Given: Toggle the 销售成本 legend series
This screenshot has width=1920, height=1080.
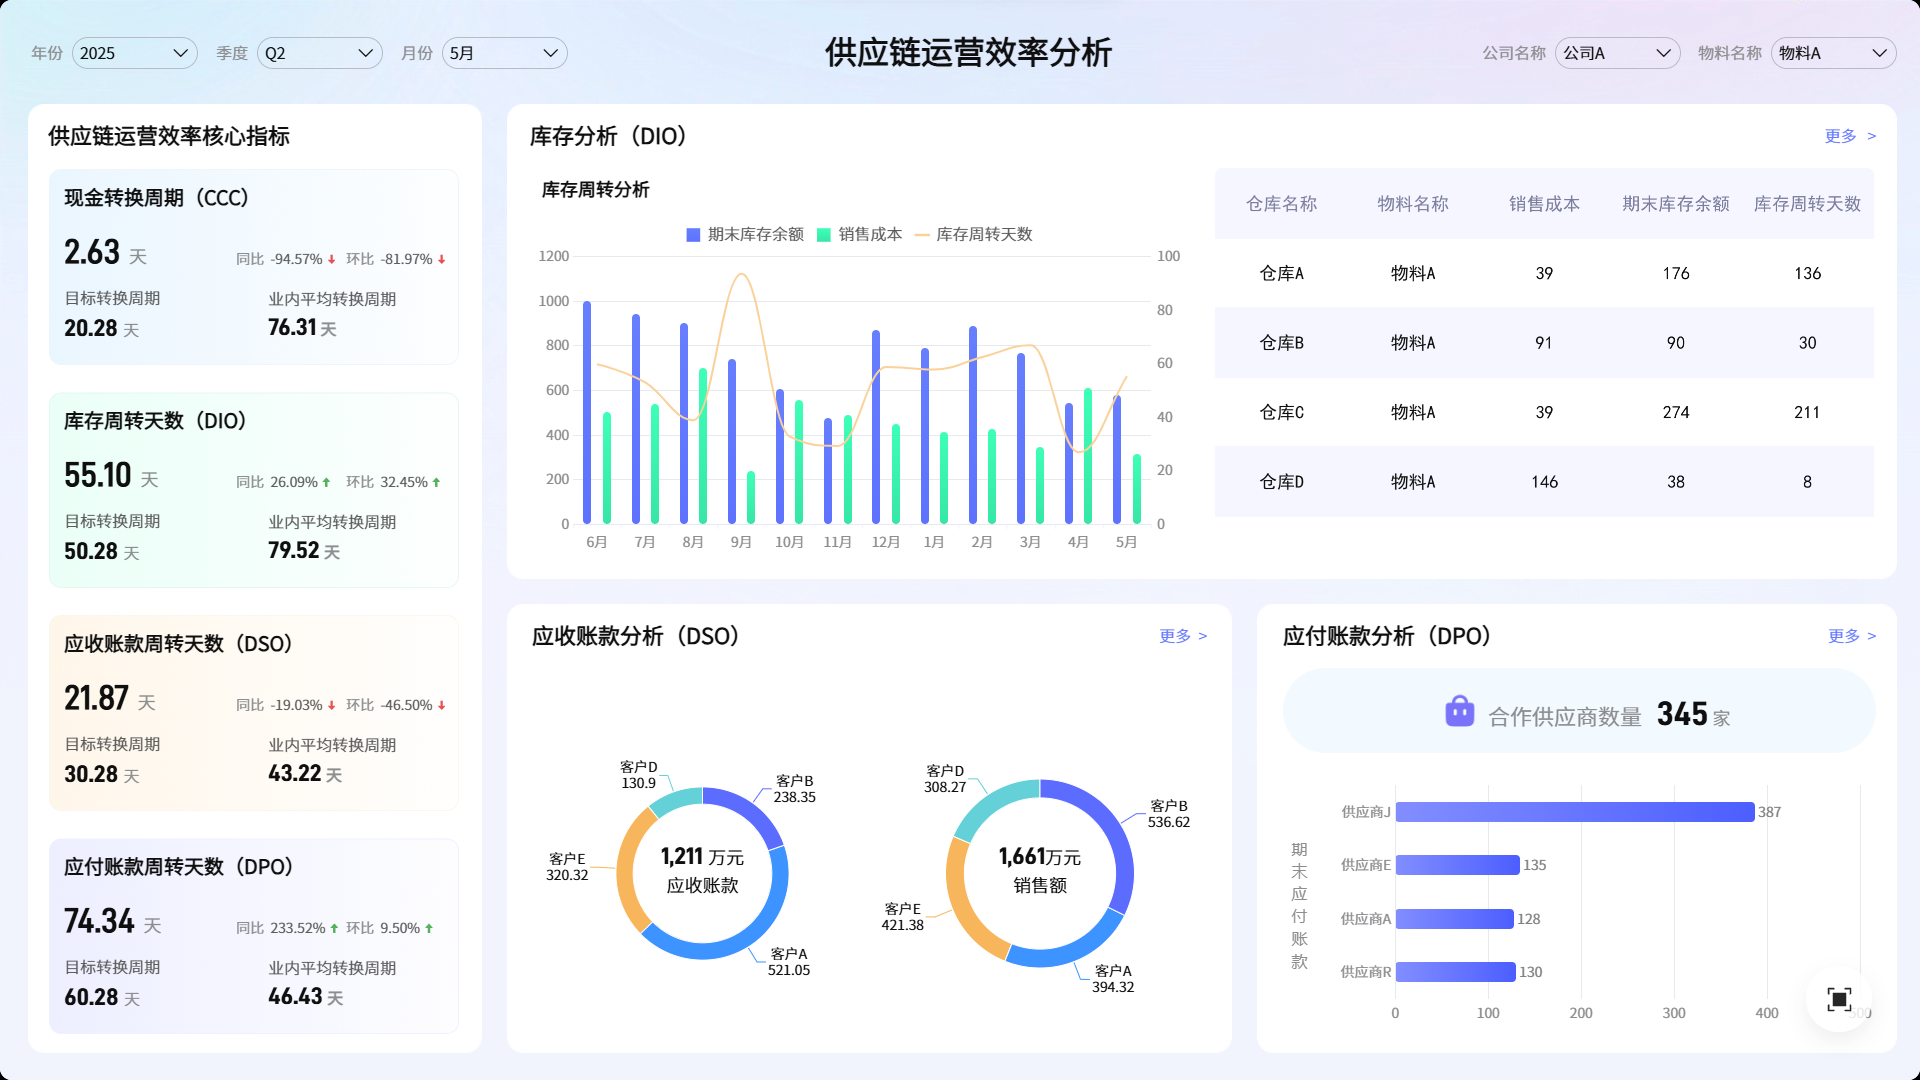Looking at the screenshot, I should [860, 235].
